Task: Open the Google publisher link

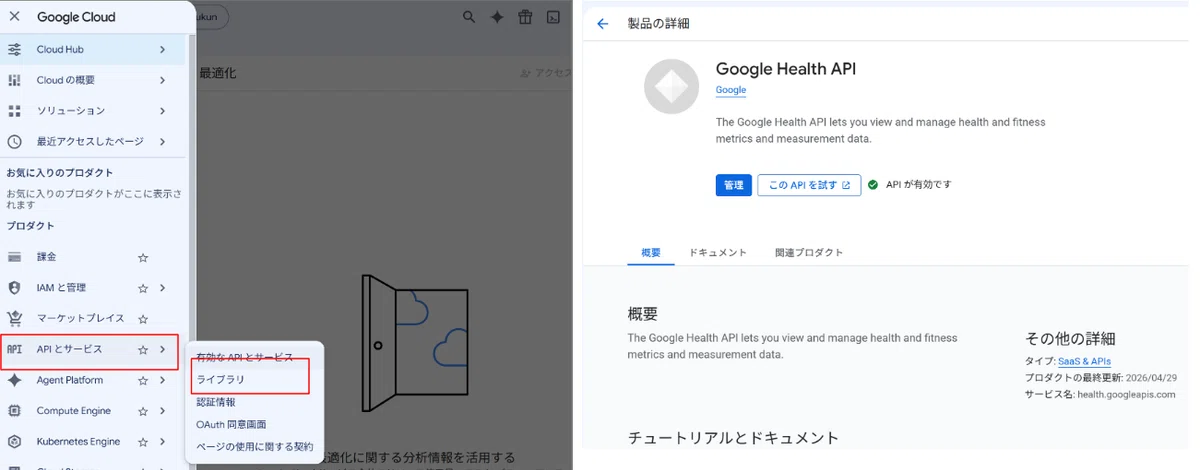Action: coord(731,90)
